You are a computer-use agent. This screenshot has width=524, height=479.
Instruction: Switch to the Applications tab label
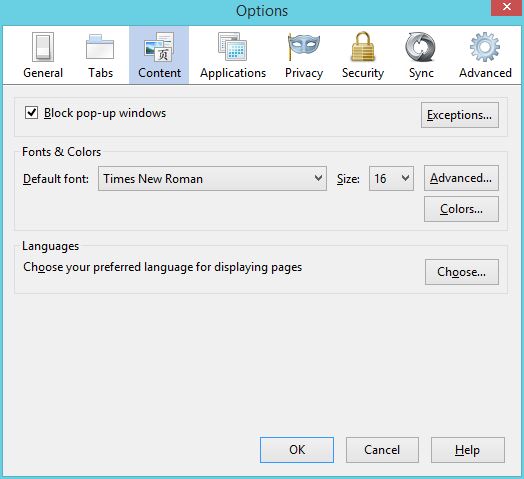pos(233,73)
